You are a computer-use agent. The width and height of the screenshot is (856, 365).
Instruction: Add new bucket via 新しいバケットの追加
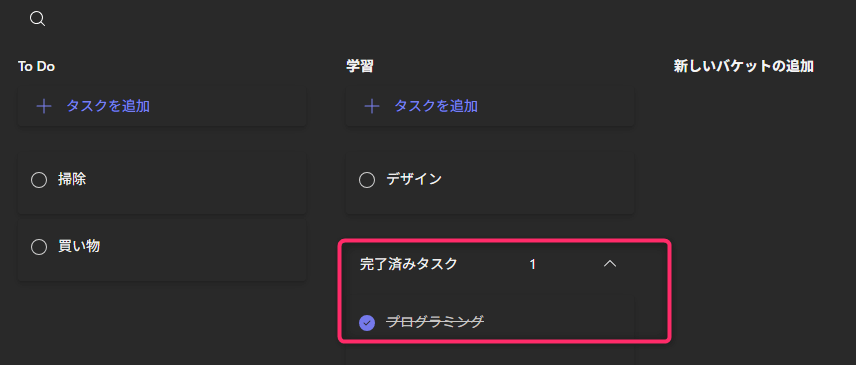pos(744,67)
